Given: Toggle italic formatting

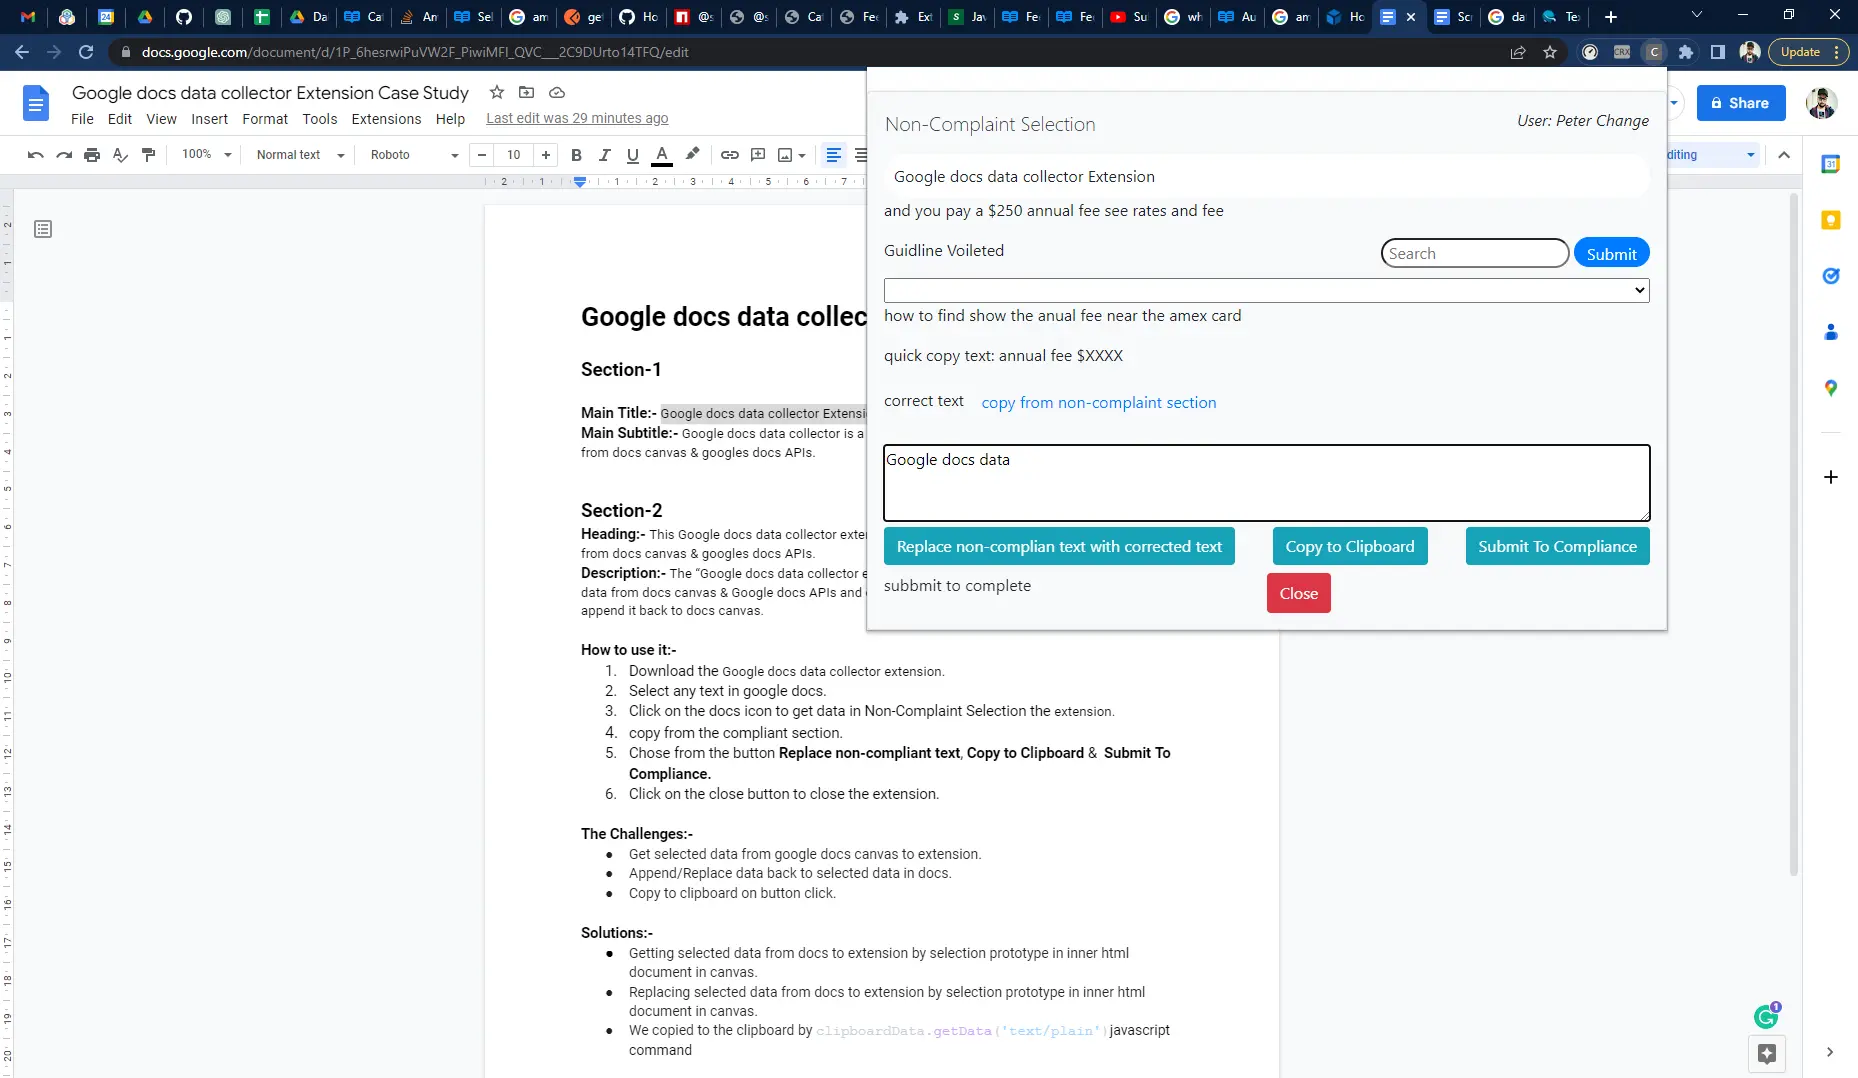Looking at the screenshot, I should (604, 155).
